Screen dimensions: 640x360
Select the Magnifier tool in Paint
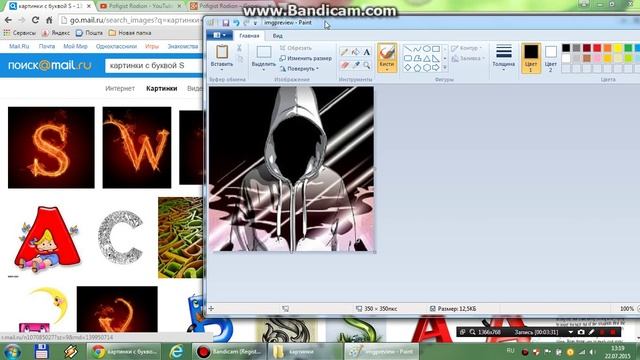[367, 64]
